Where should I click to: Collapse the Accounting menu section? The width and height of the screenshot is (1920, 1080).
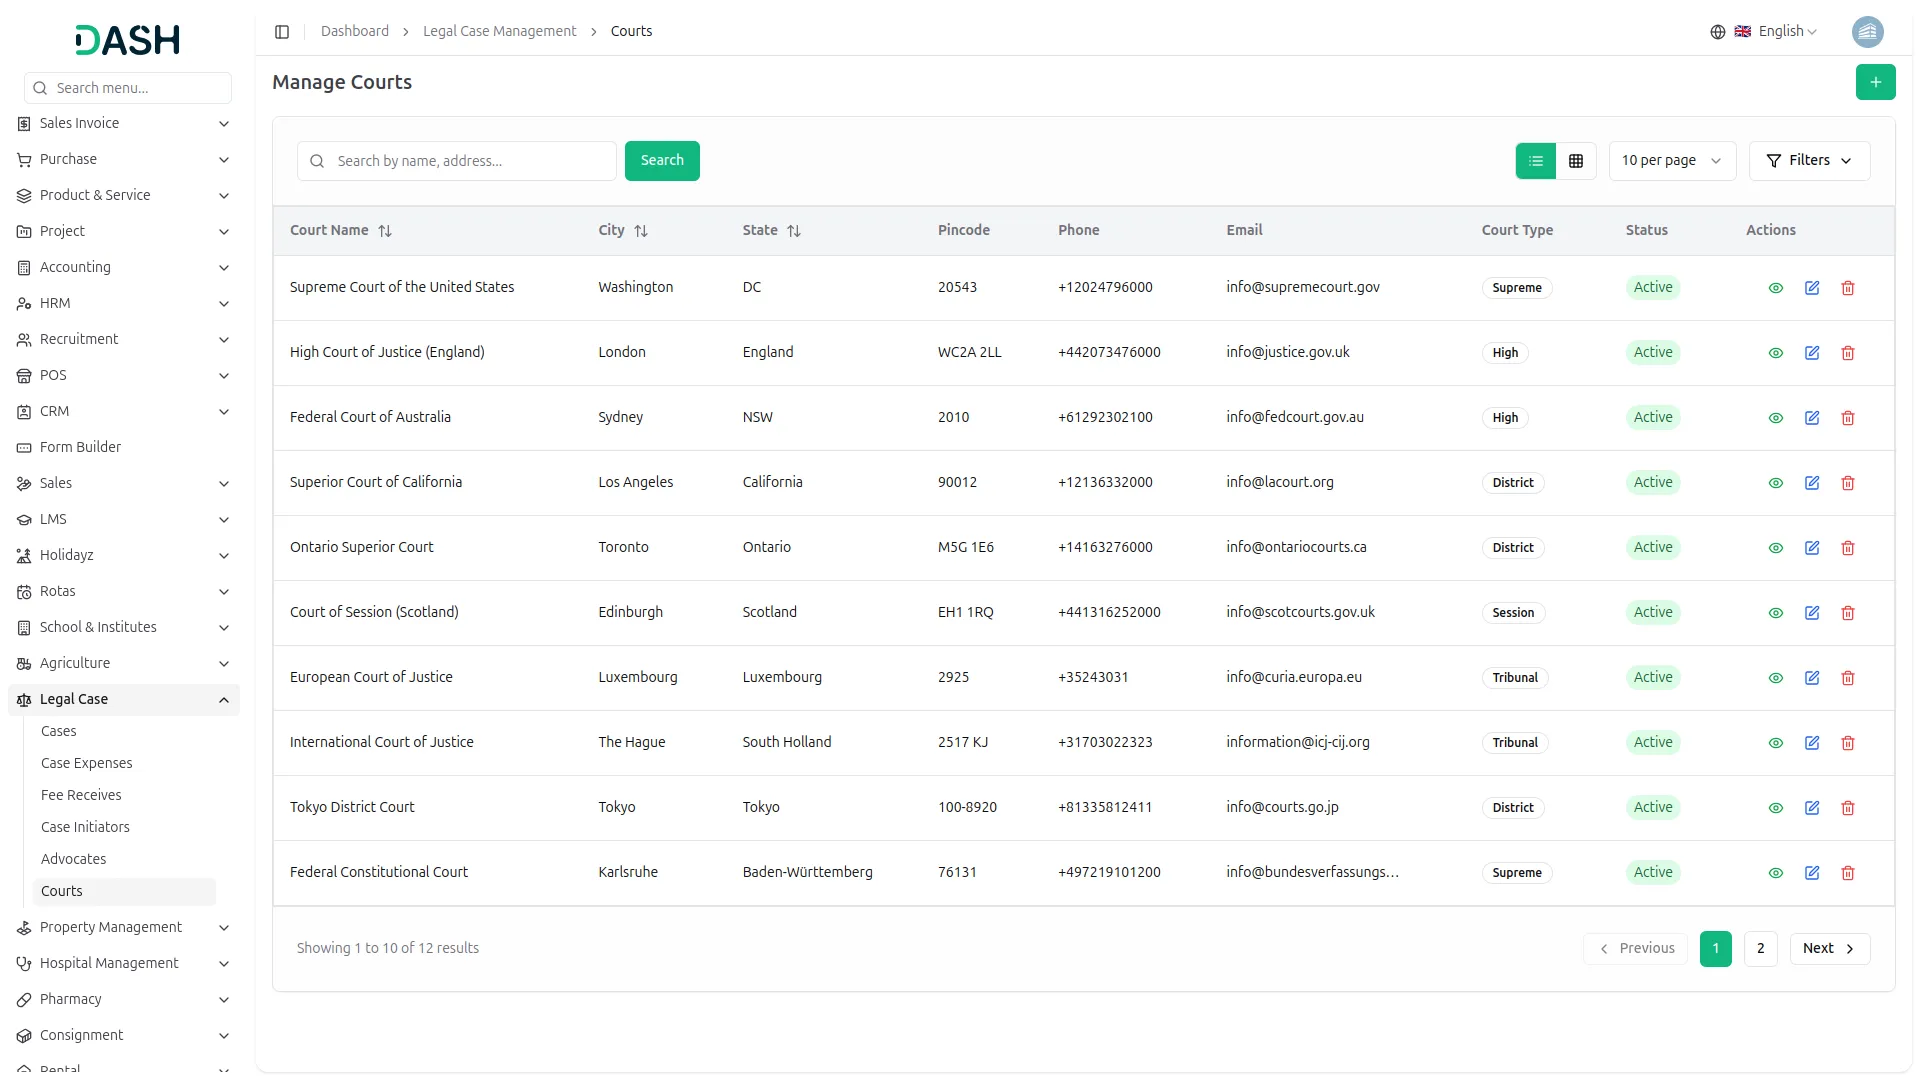point(122,267)
